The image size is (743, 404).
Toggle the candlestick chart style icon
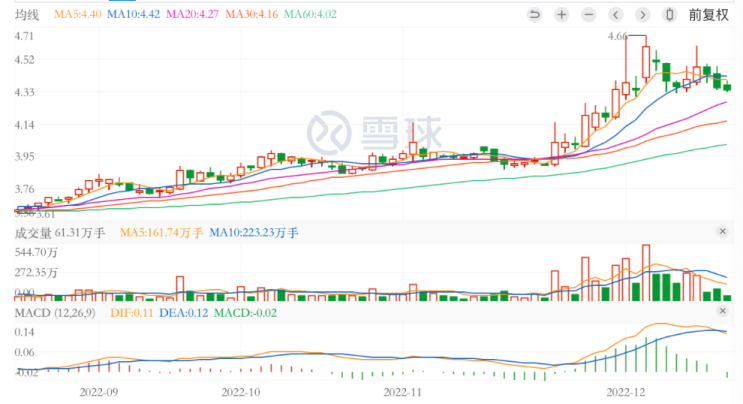click(x=669, y=15)
